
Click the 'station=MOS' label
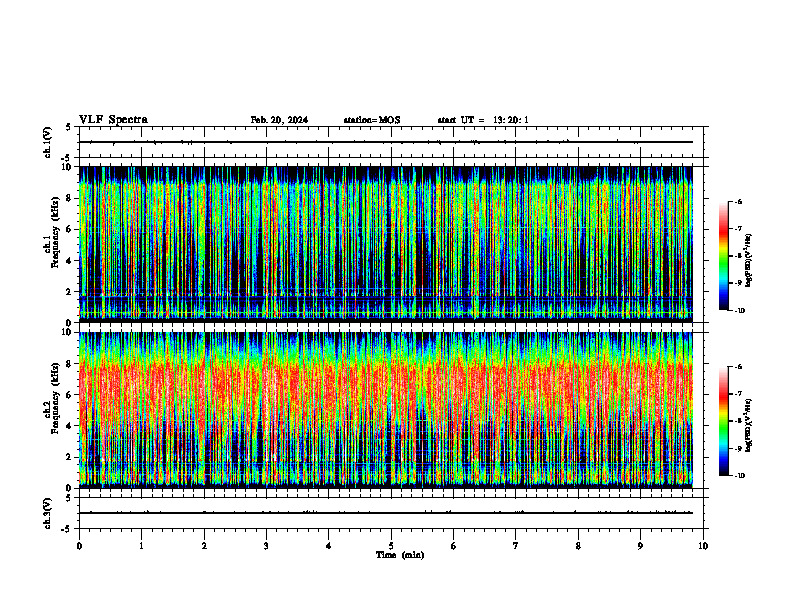372,120
